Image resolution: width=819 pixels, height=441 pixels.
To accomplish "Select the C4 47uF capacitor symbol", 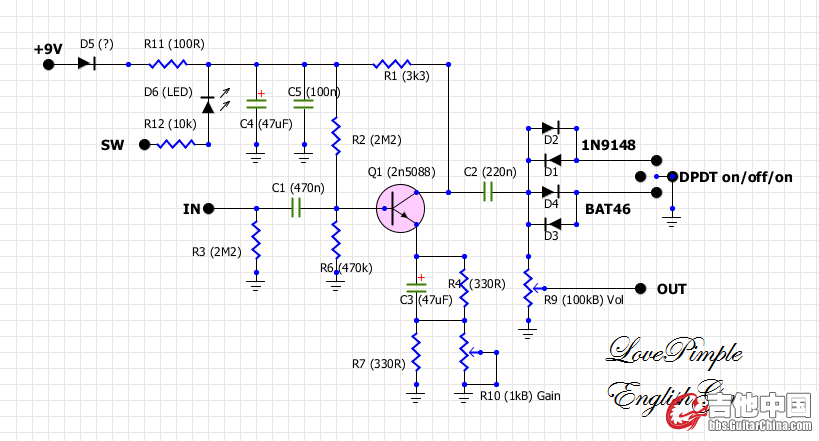I will point(256,103).
